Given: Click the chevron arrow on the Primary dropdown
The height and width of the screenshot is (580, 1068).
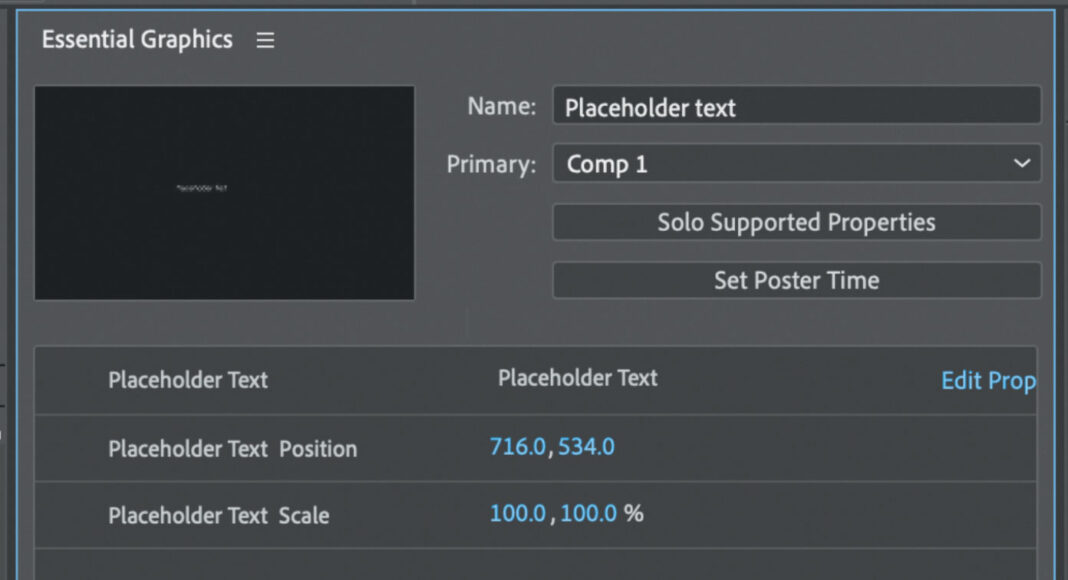Looking at the screenshot, I should pyautogui.click(x=1021, y=164).
